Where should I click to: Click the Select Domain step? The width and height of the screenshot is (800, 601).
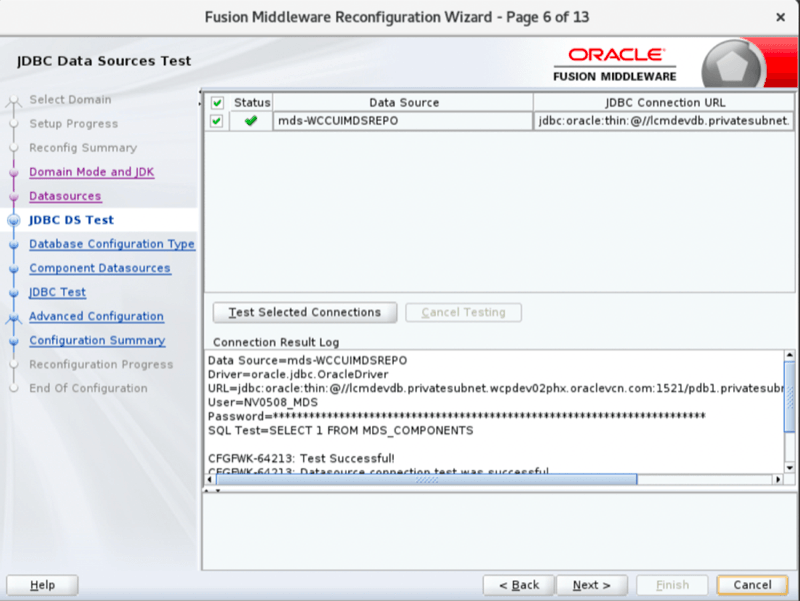pyautogui.click(x=70, y=99)
